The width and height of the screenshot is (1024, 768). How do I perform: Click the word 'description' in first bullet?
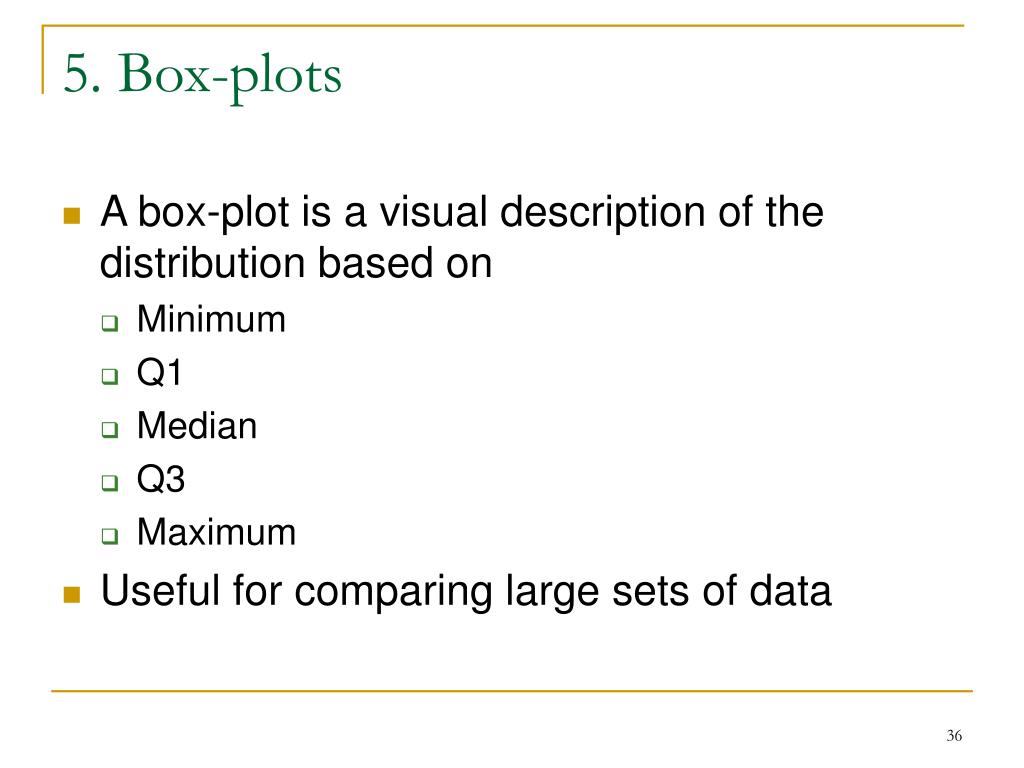pos(602,214)
